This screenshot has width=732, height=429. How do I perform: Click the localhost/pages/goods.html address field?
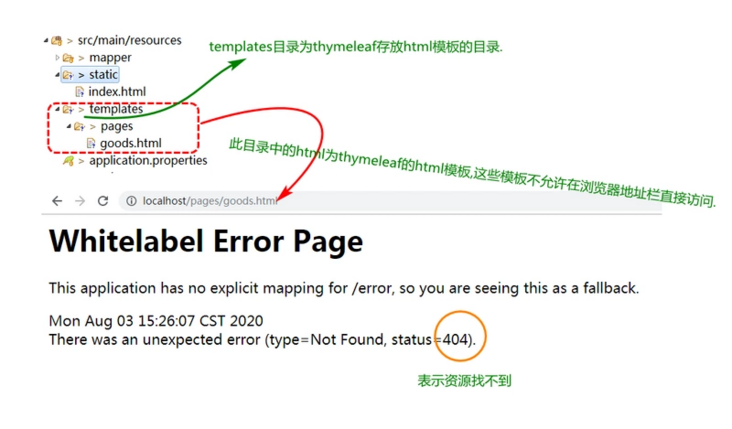click(390, 201)
